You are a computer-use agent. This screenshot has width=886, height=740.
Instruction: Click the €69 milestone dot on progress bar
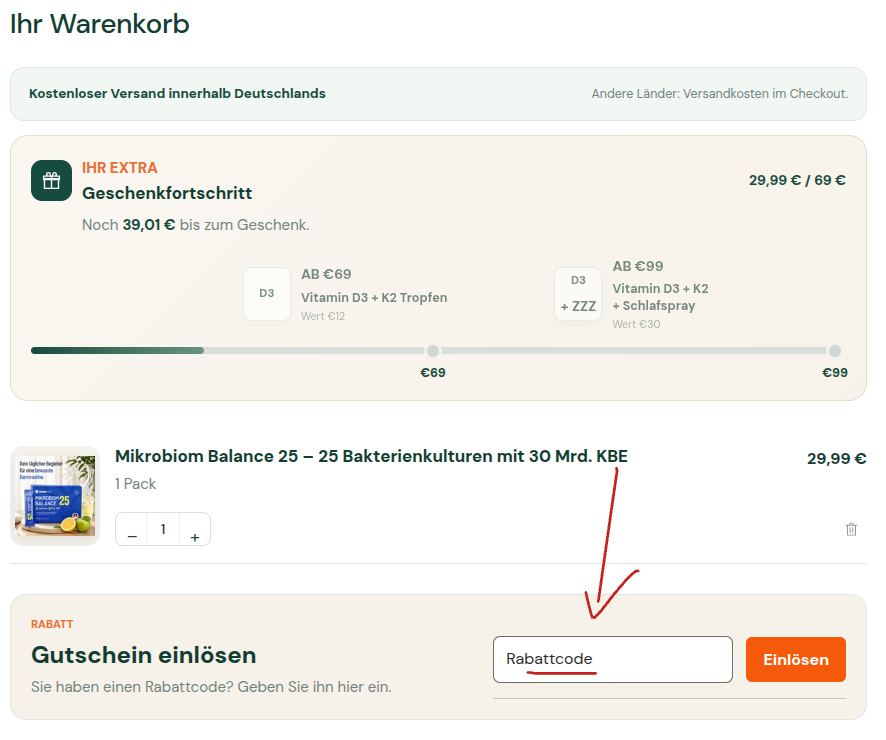(x=433, y=351)
